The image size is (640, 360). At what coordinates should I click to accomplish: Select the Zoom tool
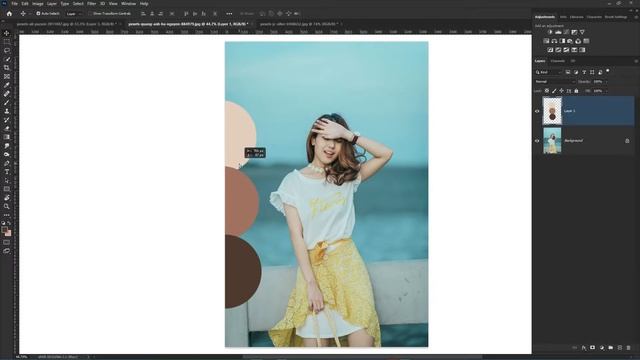[7, 207]
